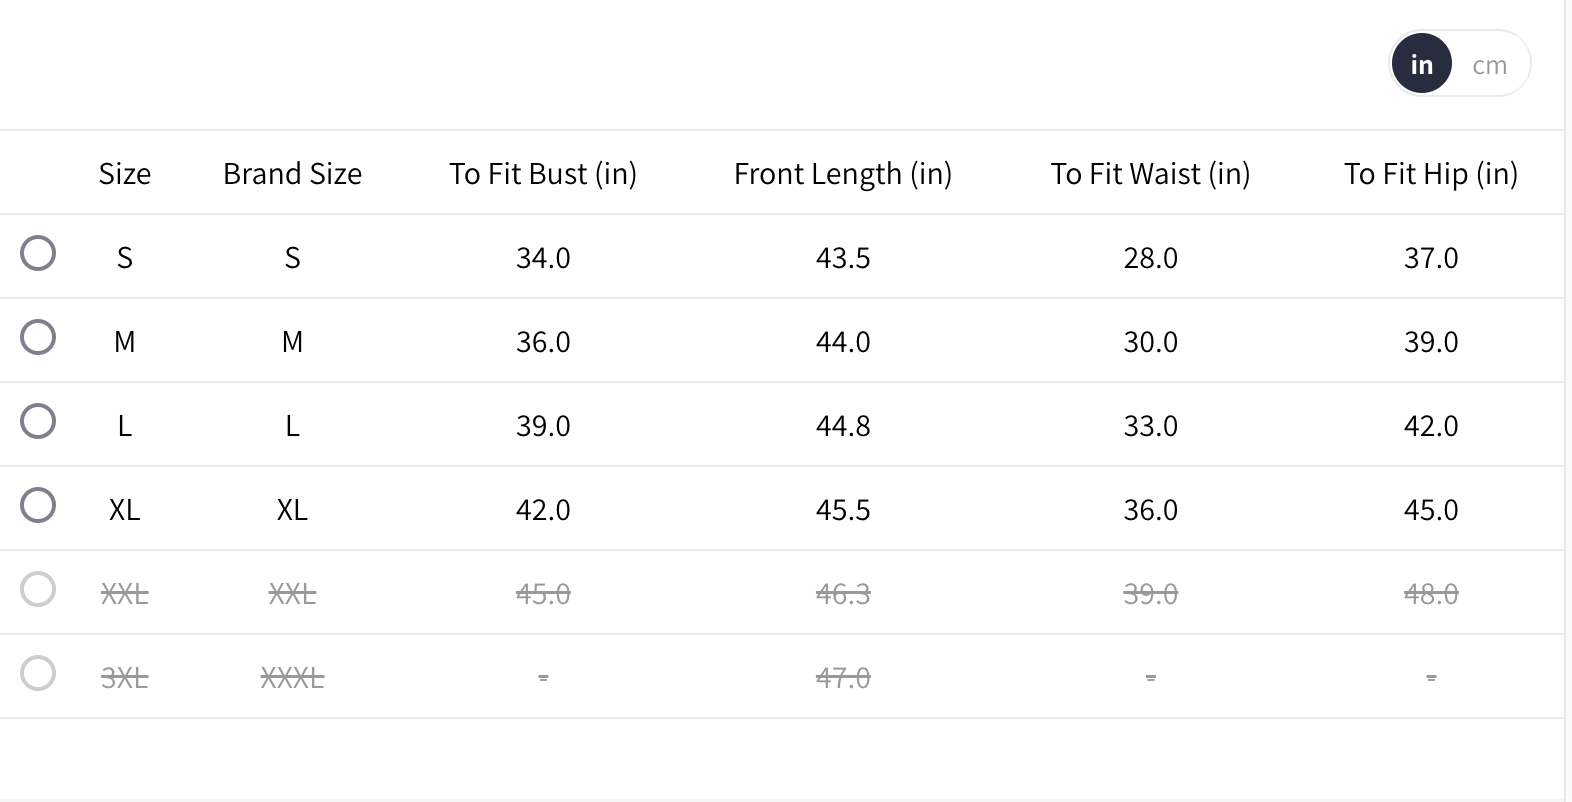Click the To Fit Bust header
The image size is (1572, 802).
[x=543, y=174]
